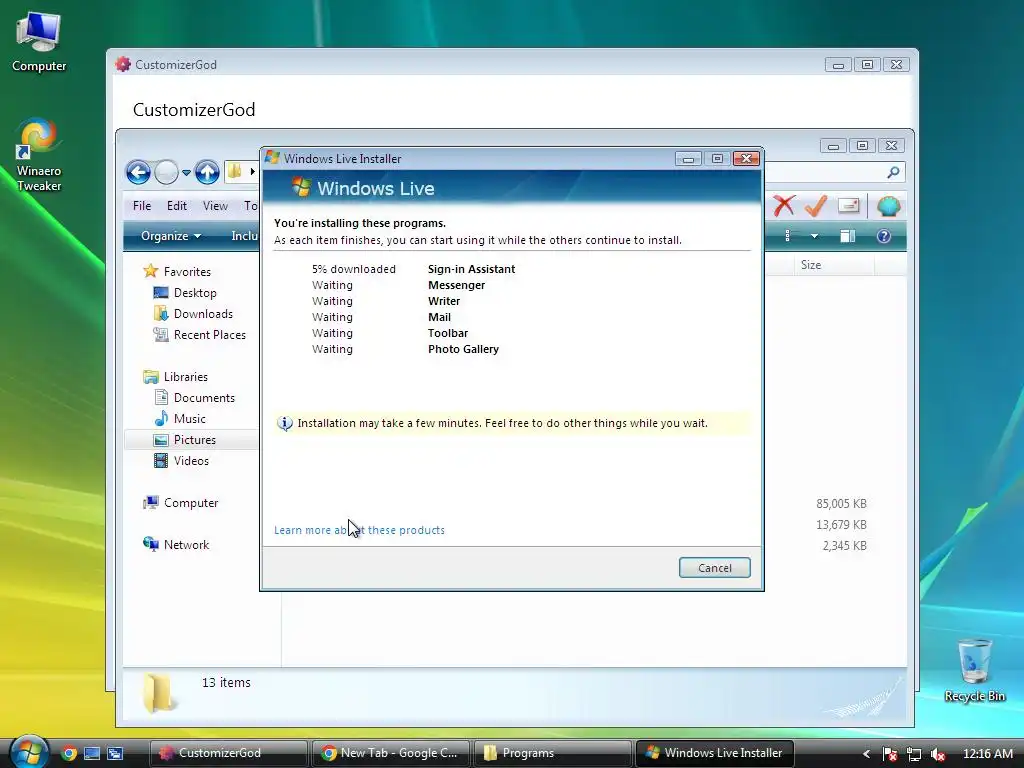Click the 13 items status bar text

pyautogui.click(x=226, y=682)
